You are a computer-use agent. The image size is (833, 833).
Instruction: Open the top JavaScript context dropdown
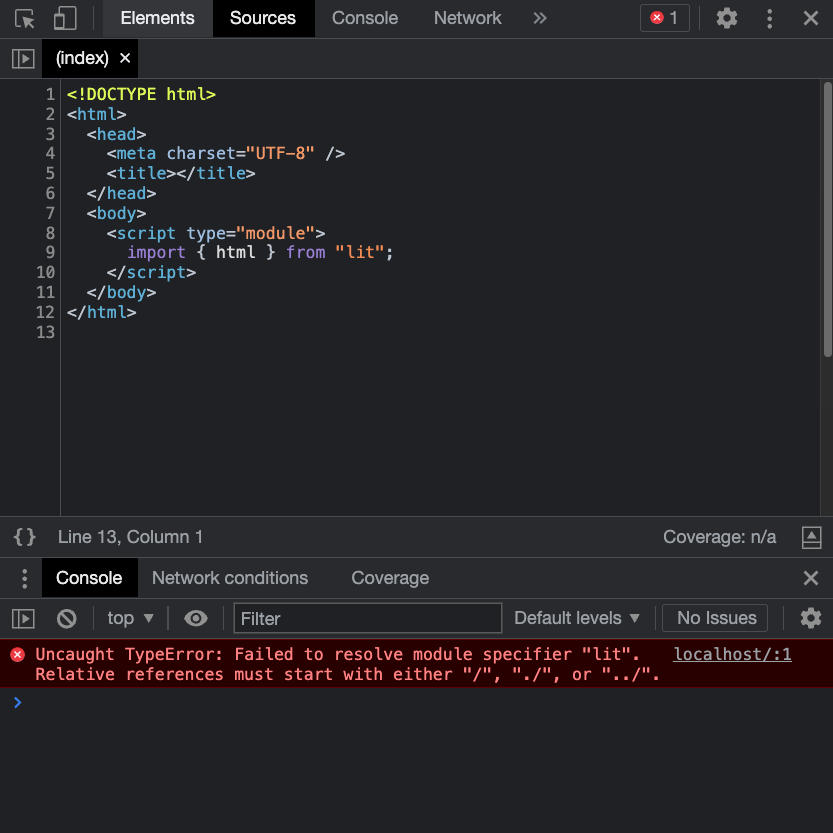[x=131, y=618]
